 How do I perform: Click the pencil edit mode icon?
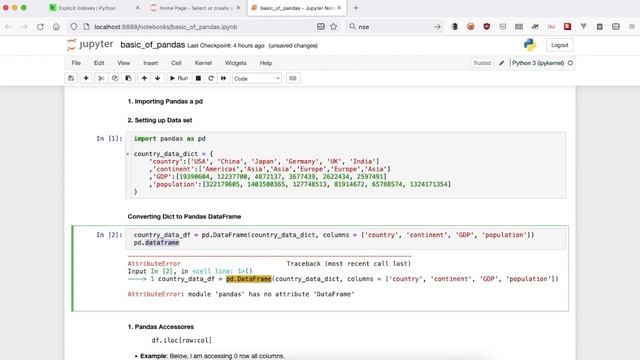(502, 63)
